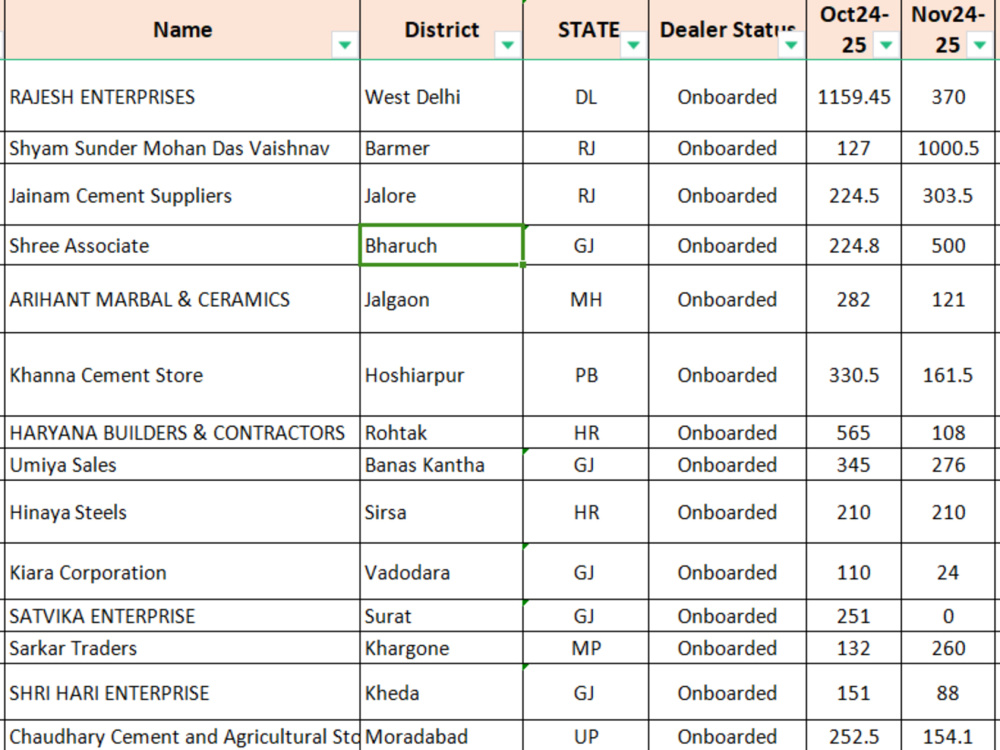Select the 88 value cell
The width and height of the screenshot is (1000, 750).
(948, 692)
